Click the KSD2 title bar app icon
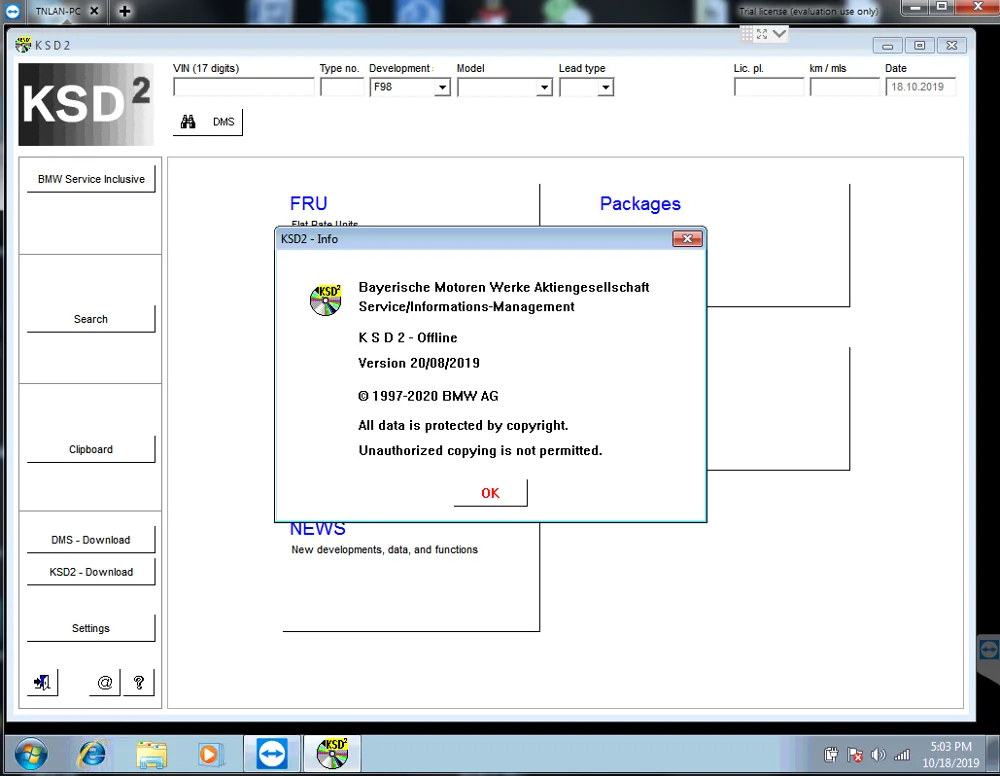This screenshot has width=1000, height=776. pos(23,45)
